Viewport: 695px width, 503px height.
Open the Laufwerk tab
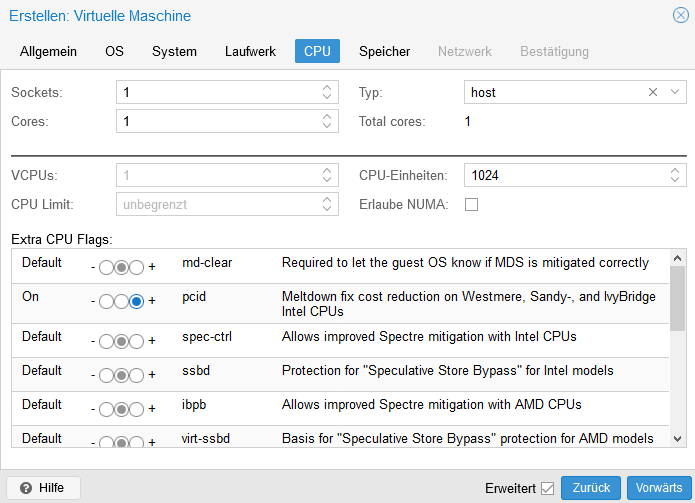tap(250, 51)
